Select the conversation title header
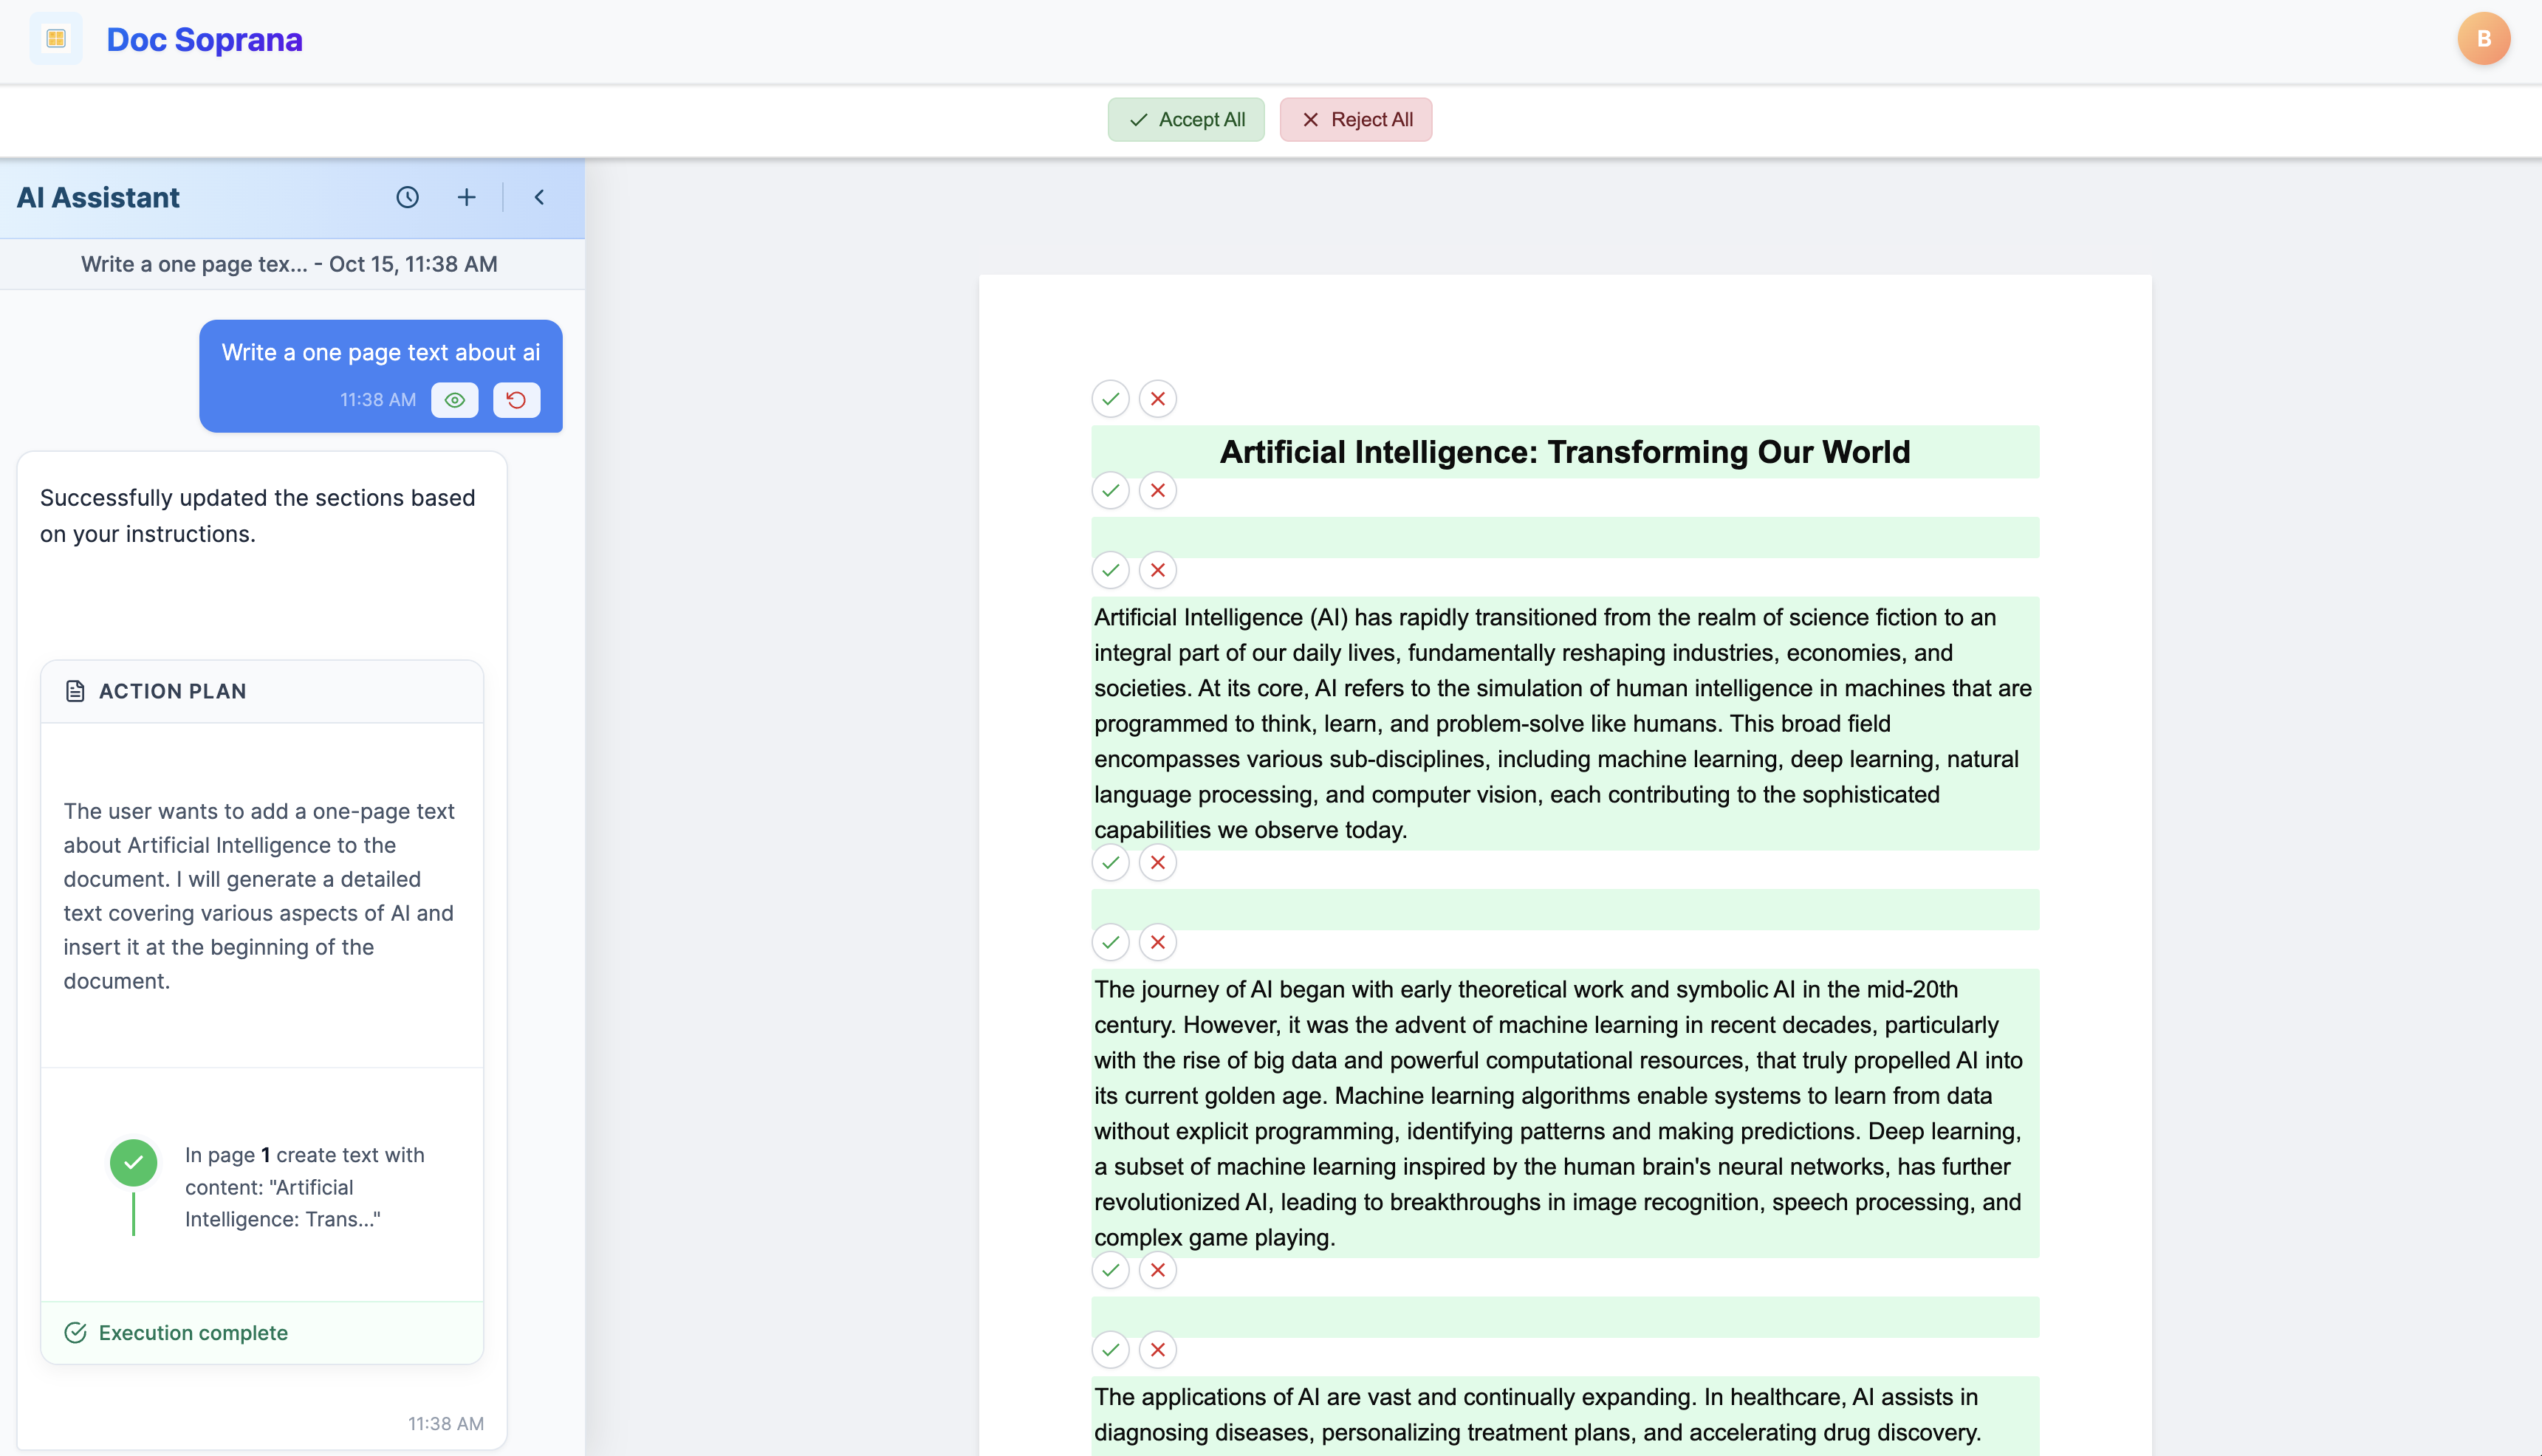The height and width of the screenshot is (1456, 2542). click(x=289, y=264)
